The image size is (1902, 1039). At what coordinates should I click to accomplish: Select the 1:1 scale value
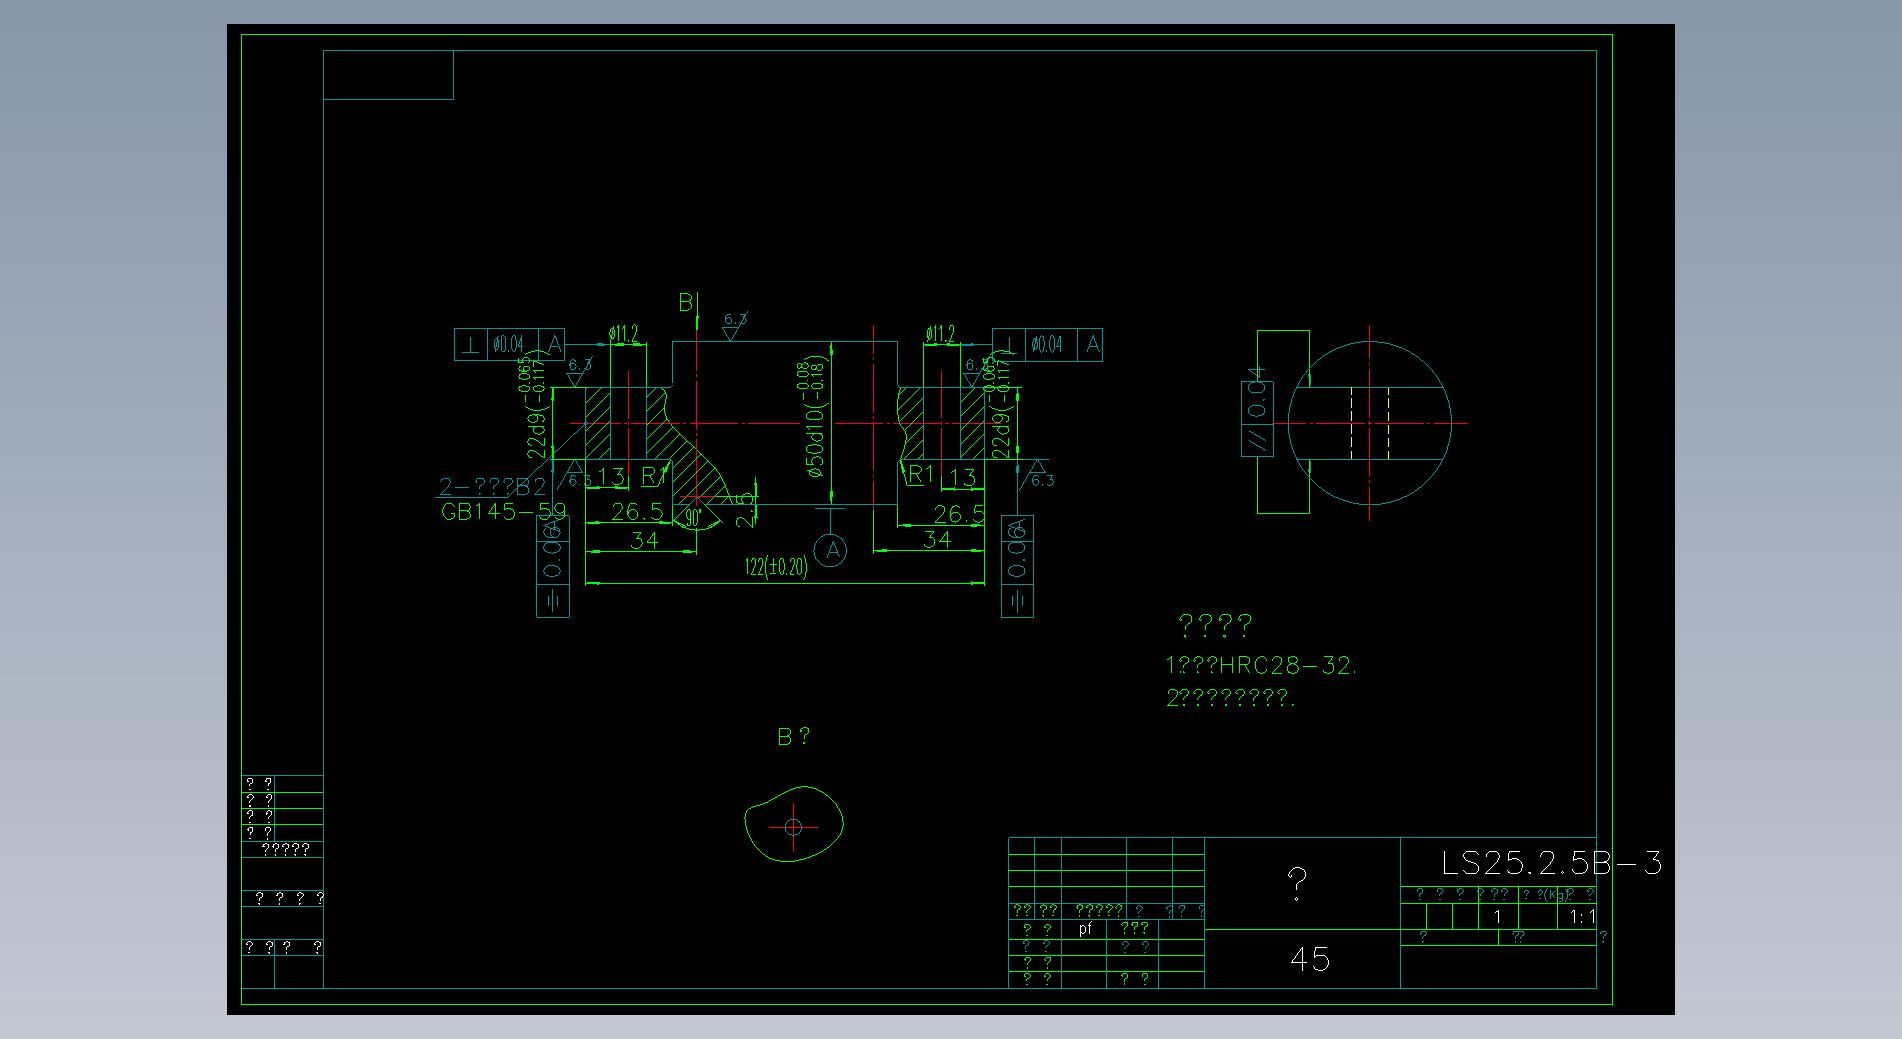click(1582, 917)
